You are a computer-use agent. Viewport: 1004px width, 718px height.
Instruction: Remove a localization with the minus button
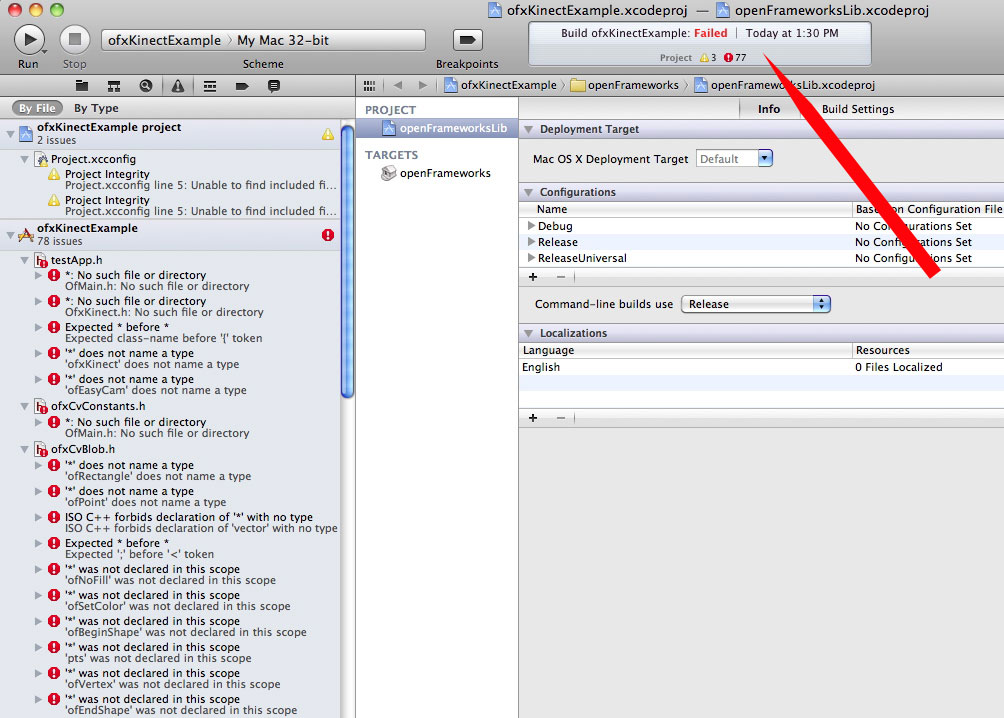pyautogui.click(x=561, y=418)
